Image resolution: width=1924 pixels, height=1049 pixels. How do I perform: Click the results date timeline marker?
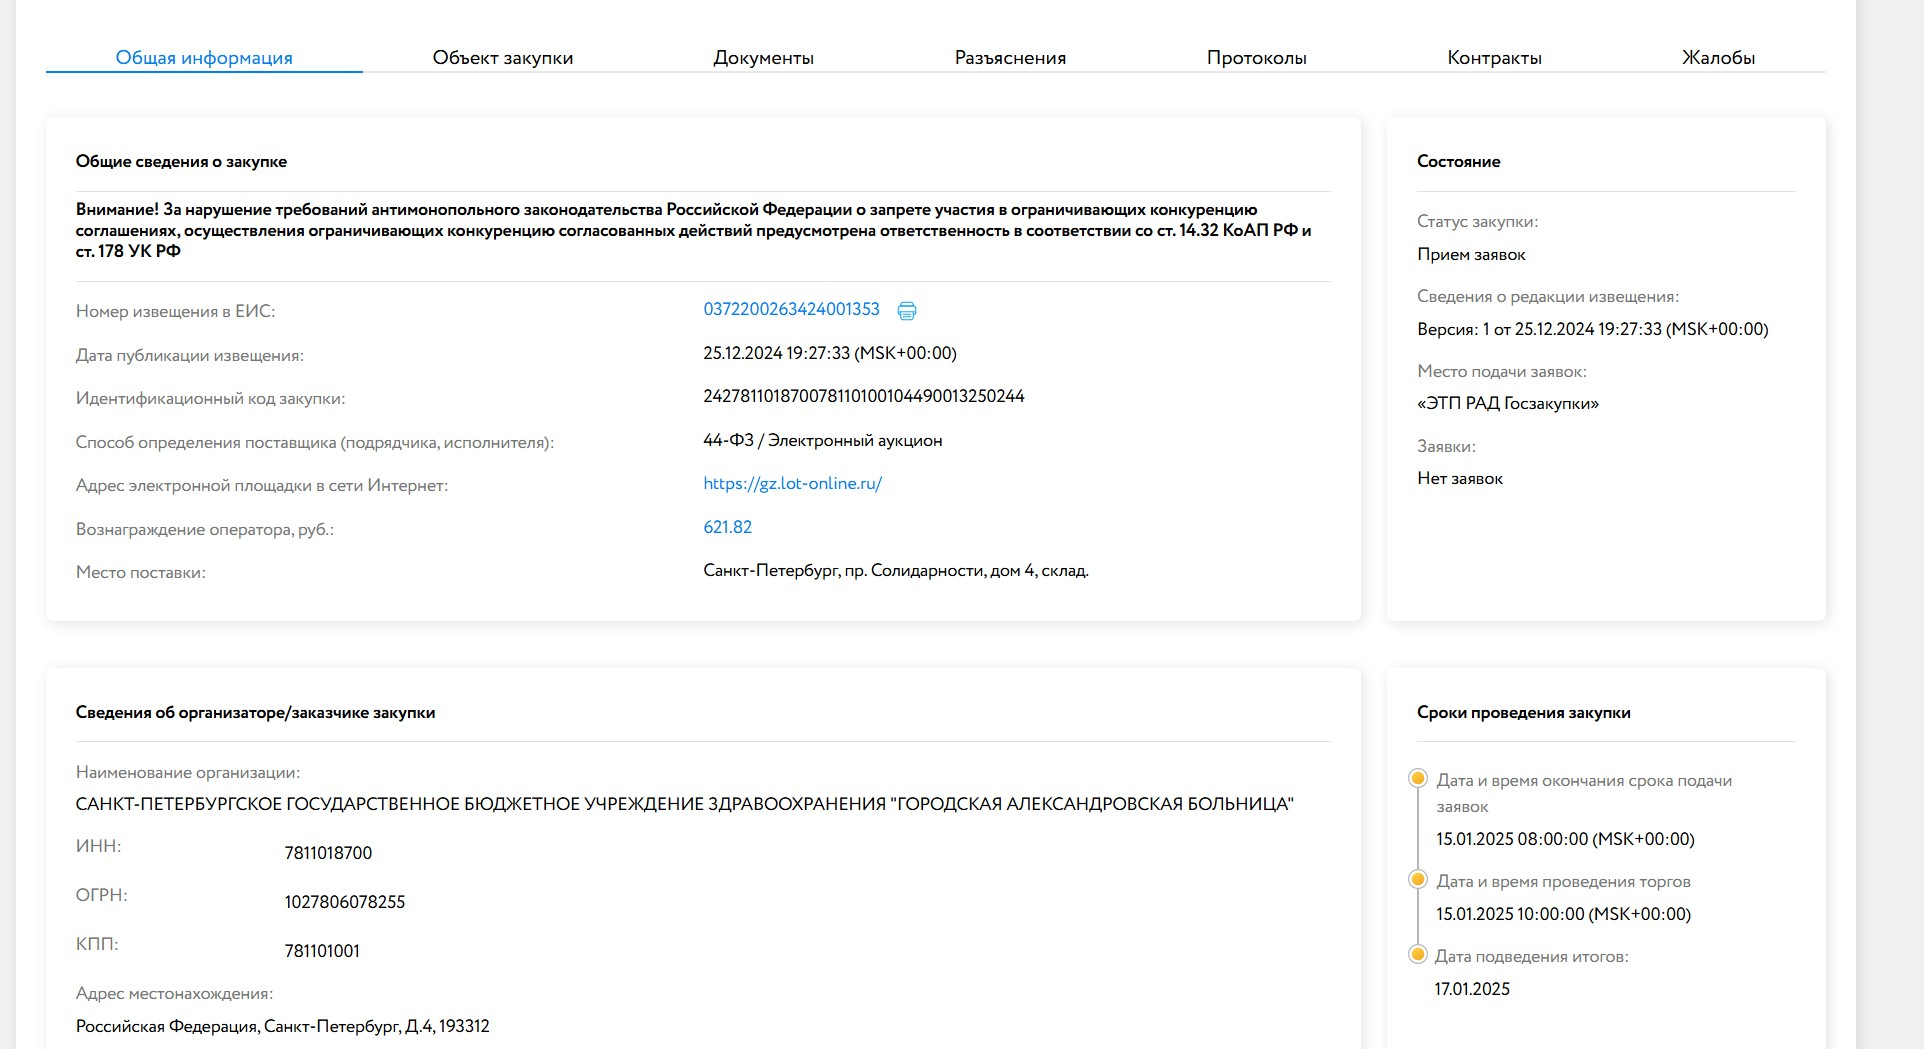coord(1417,955)
